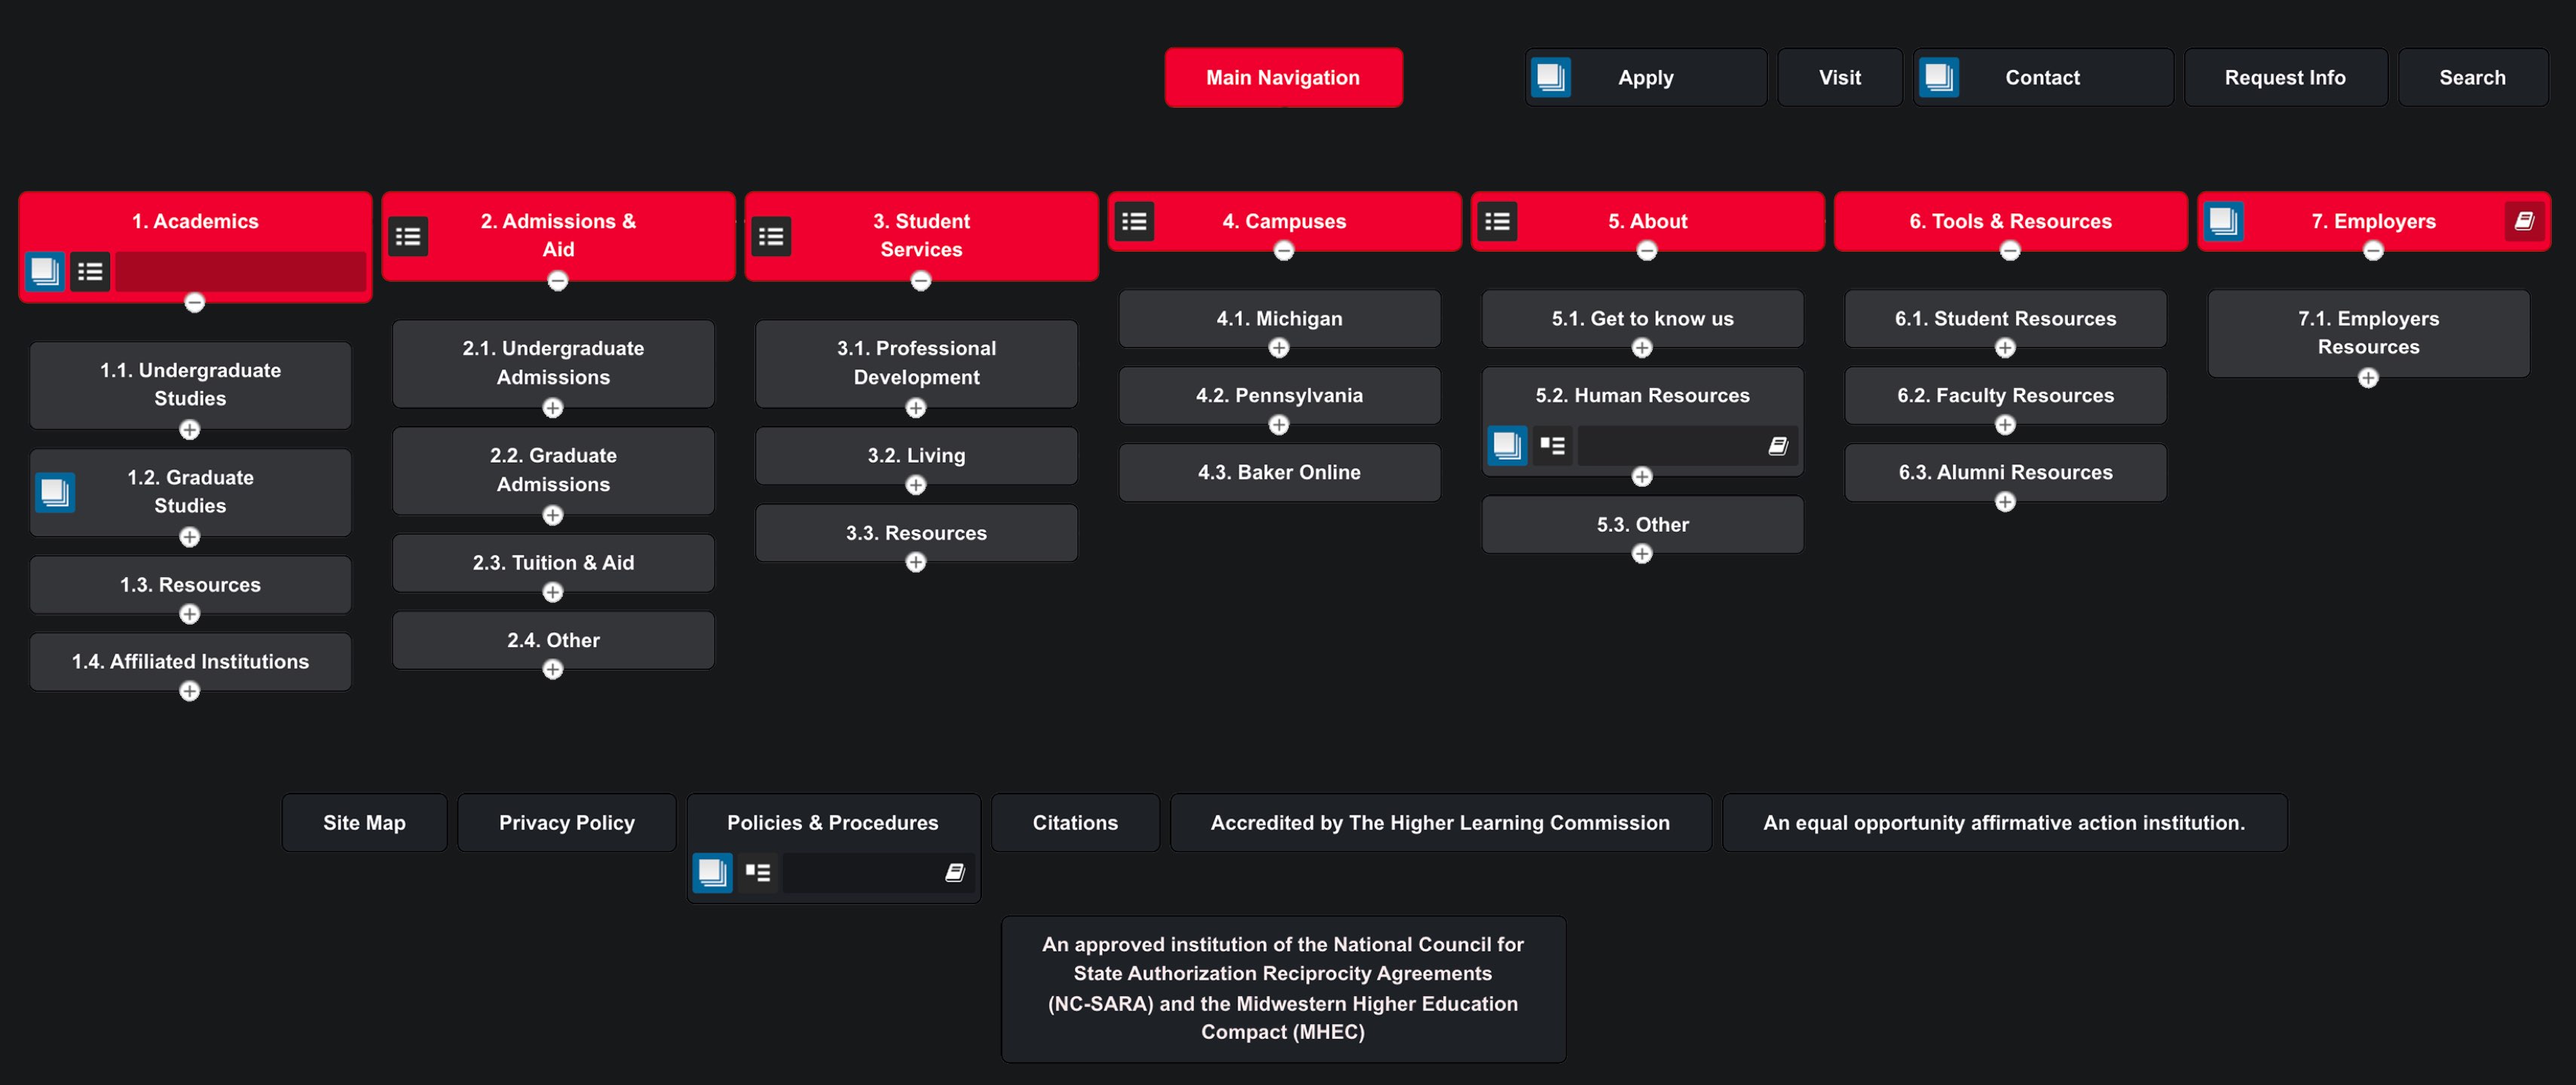Collapse the 4. Campuses branch
Image resolution: width=2576 pixels, height=1085 pixels.
coord(1284,251)
